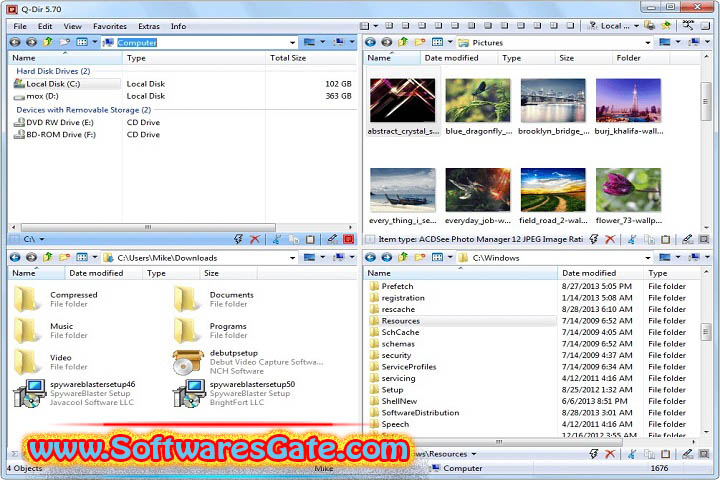Sort by Date modified column in Pictures pane
The image size is (720, 480).
459,58
